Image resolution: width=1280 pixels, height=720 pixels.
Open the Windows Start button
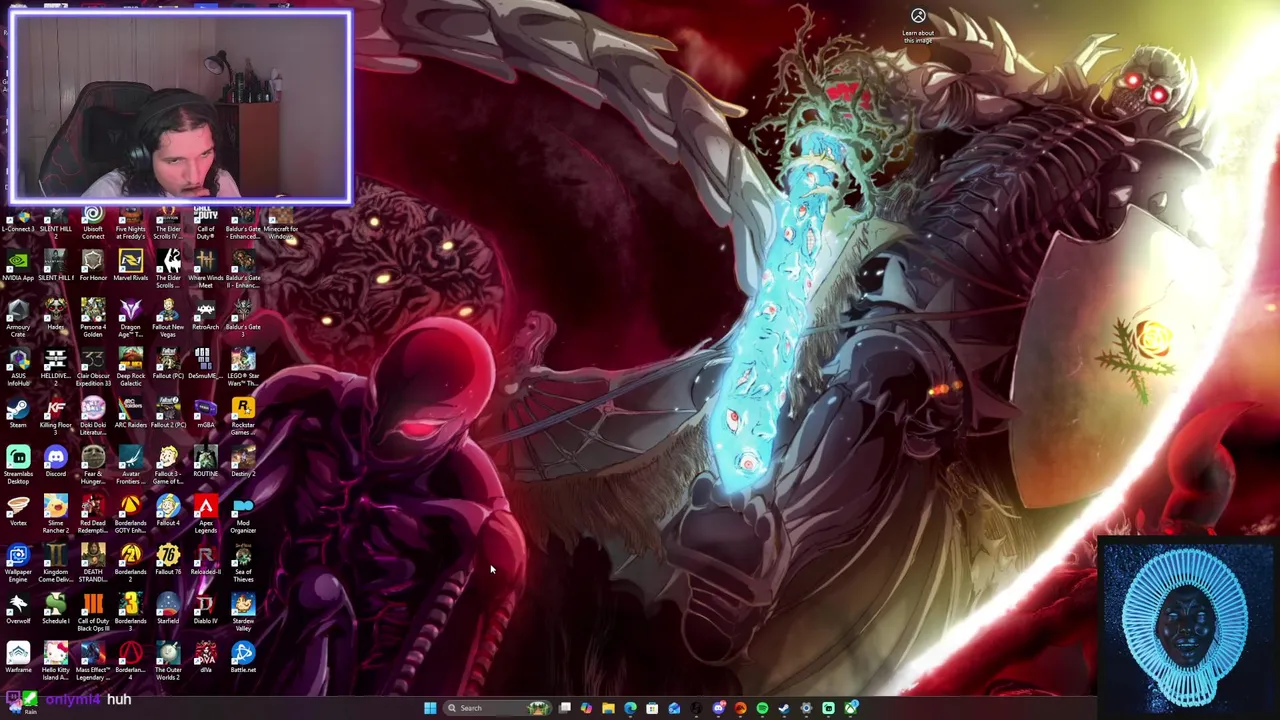pos(430,708)
